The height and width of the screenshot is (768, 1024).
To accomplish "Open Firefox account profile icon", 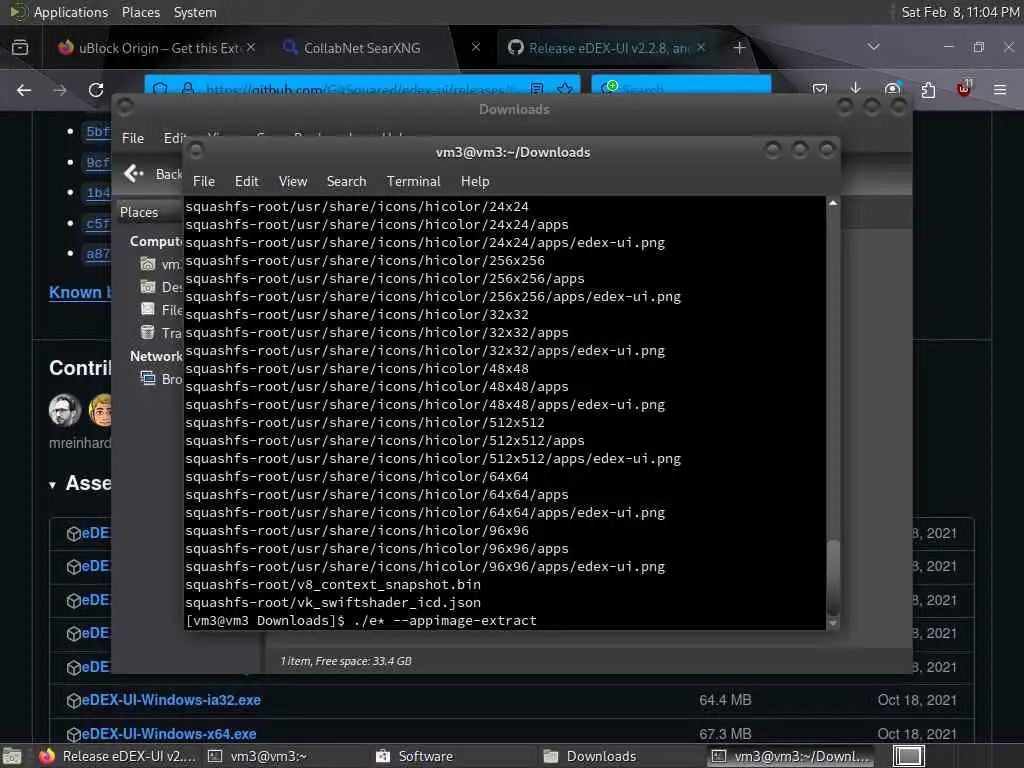I will click(892, 89).
